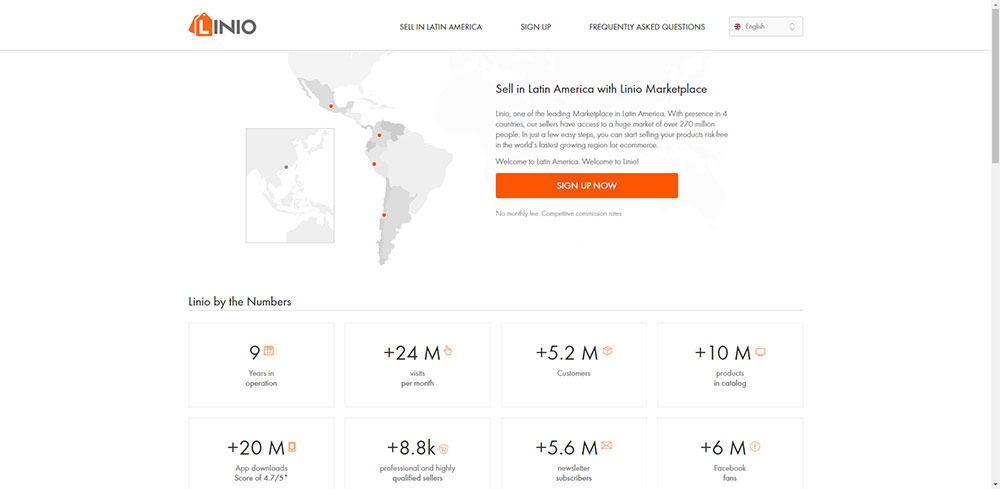Click the calendar icon beside 9 years
Viewport: 1000px width, 489px height.
tap(269, 351)
